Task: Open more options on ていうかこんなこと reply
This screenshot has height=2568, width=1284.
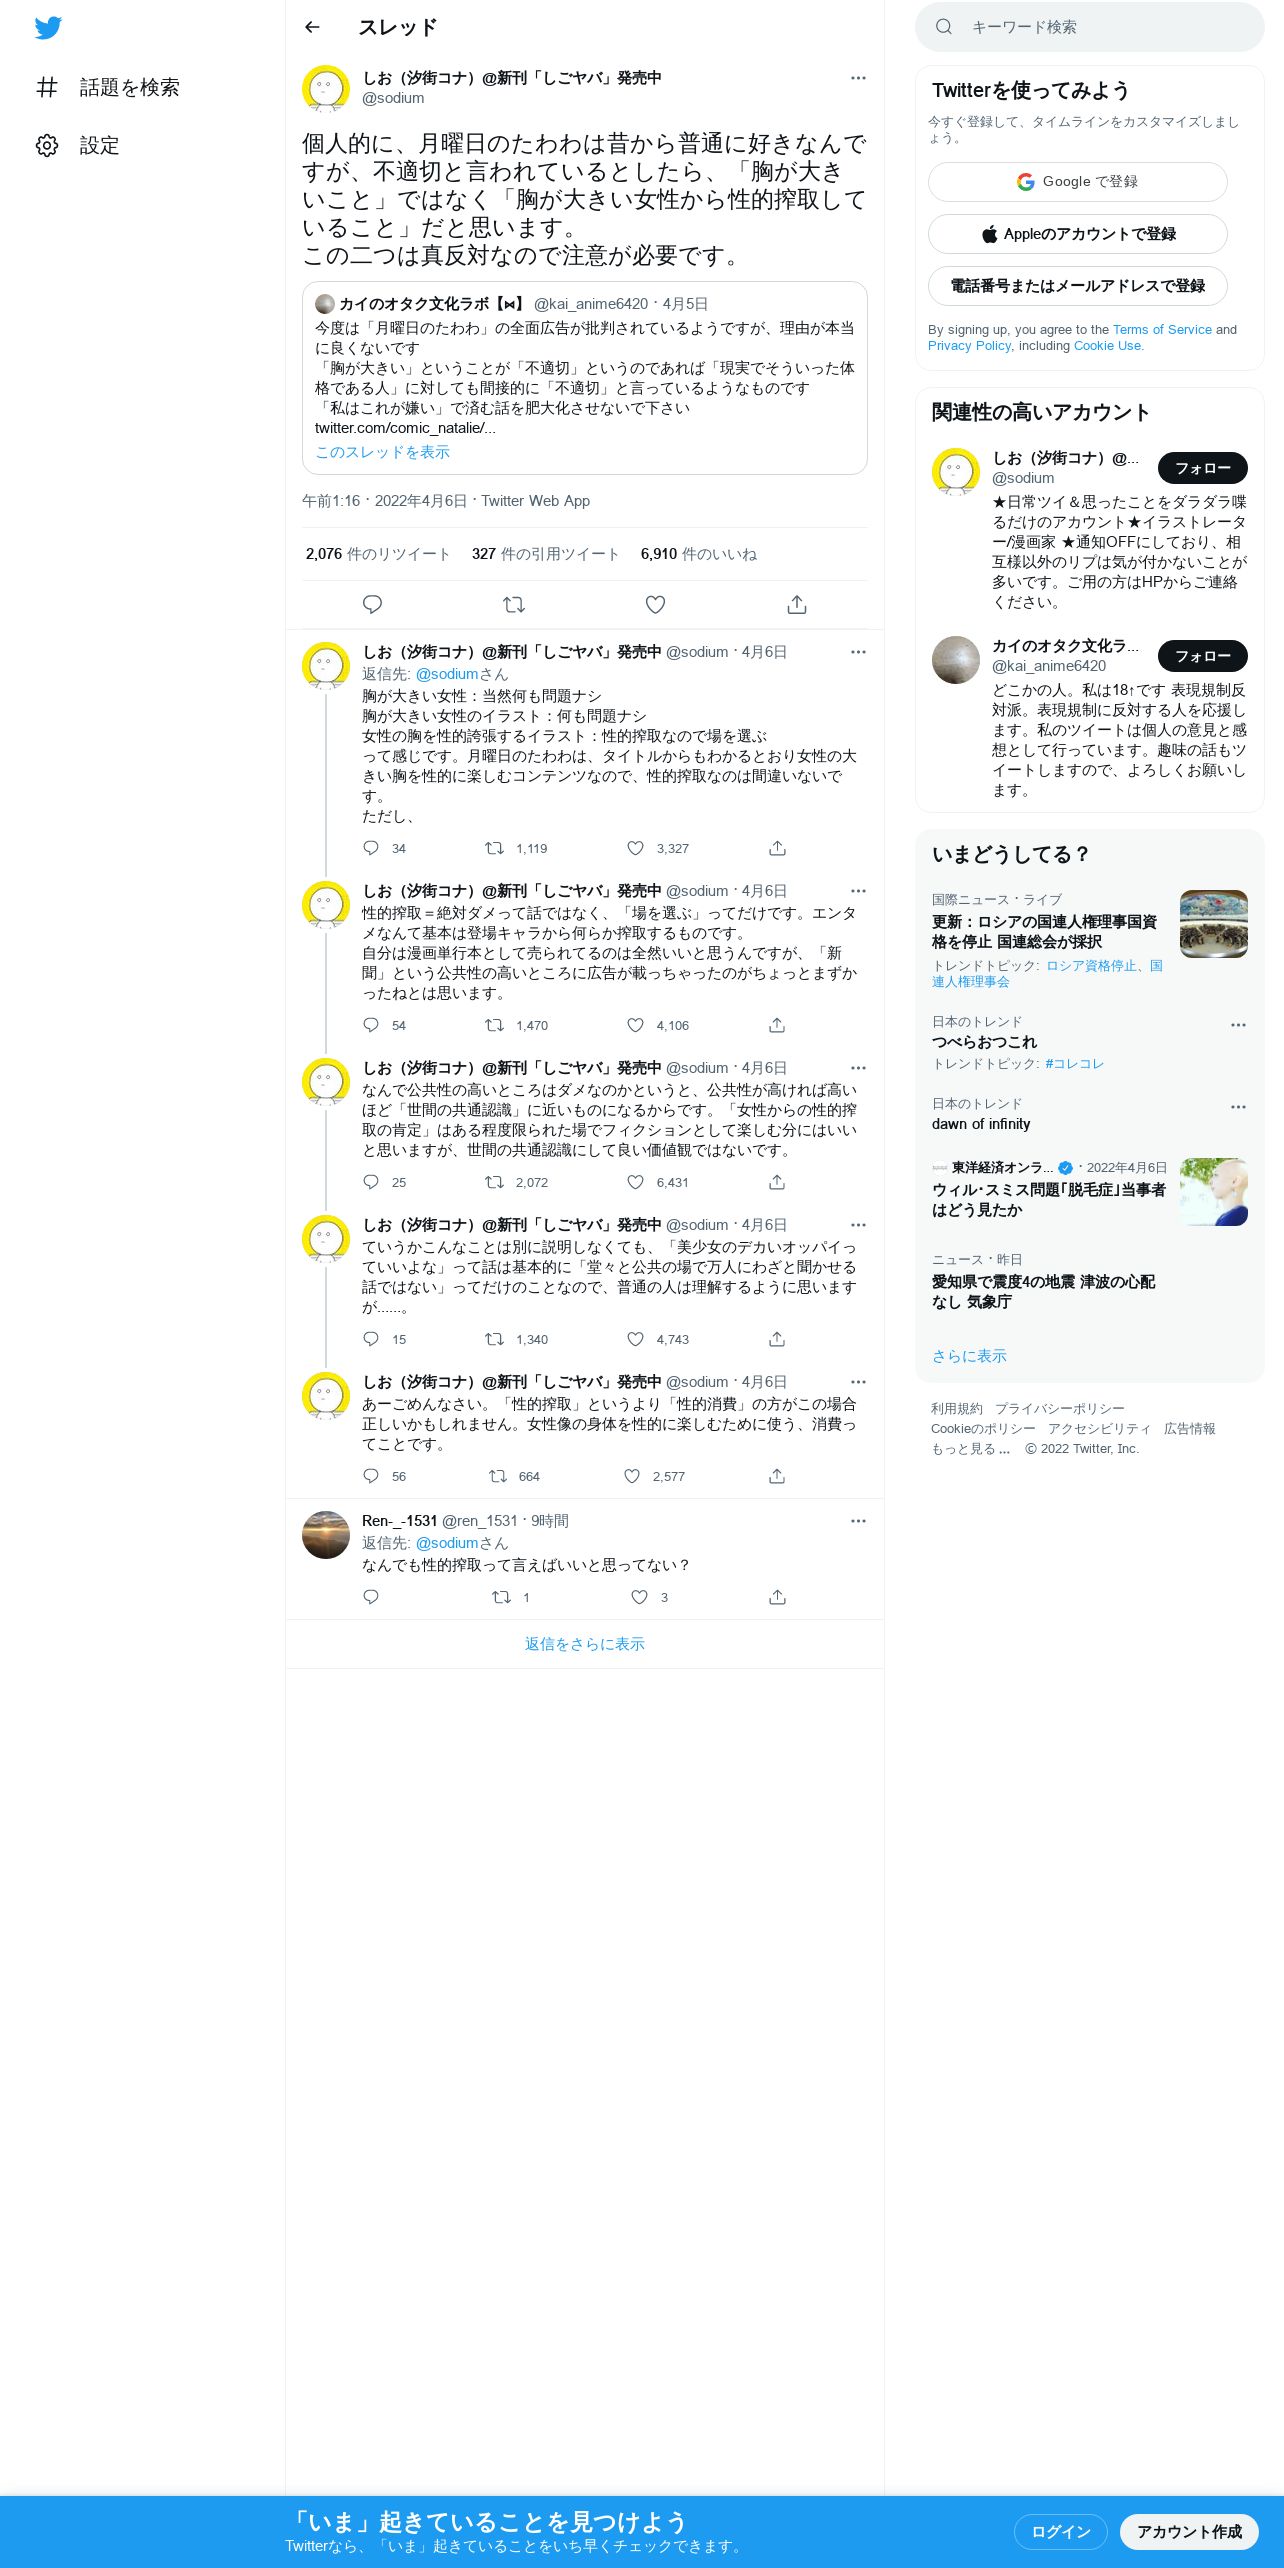Action: [x=858, y=1225]
